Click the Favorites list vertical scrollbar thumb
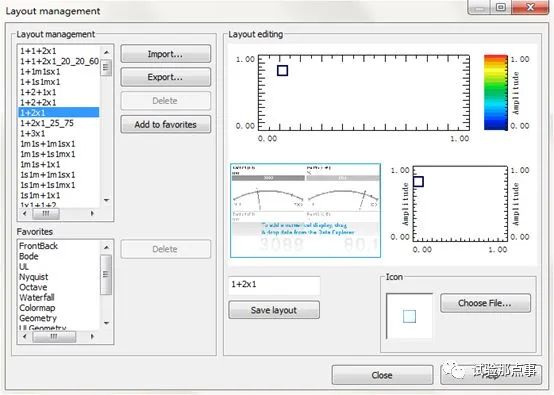 (x=106, y=275)
